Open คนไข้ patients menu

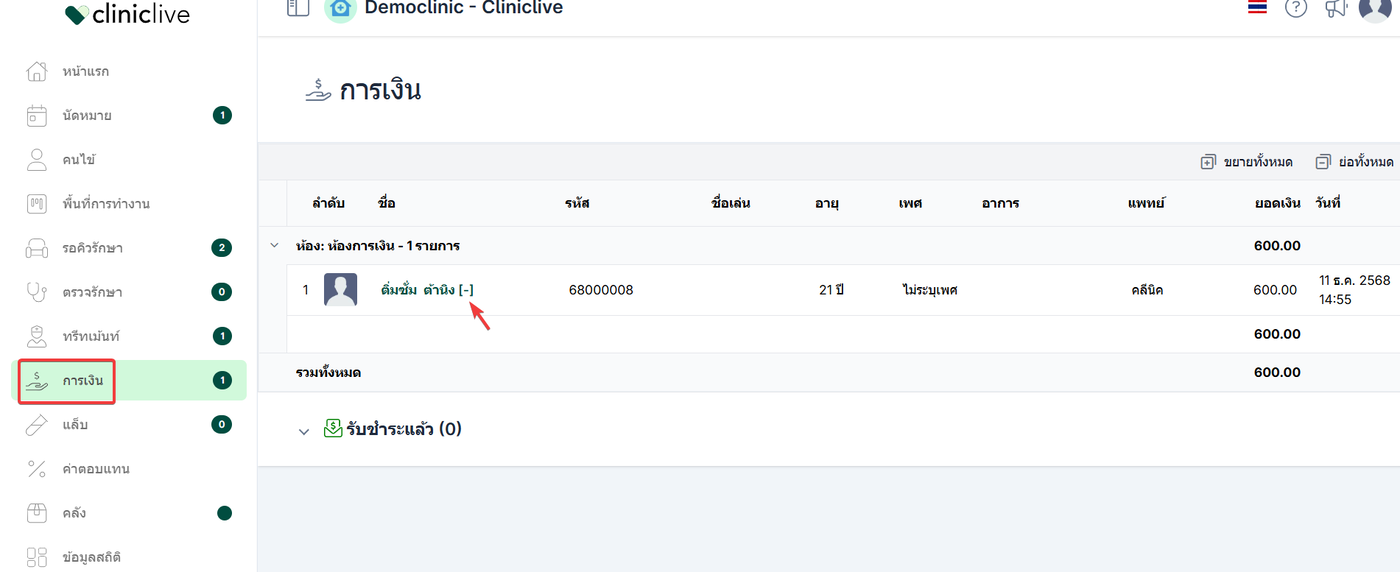click(78, 160)
